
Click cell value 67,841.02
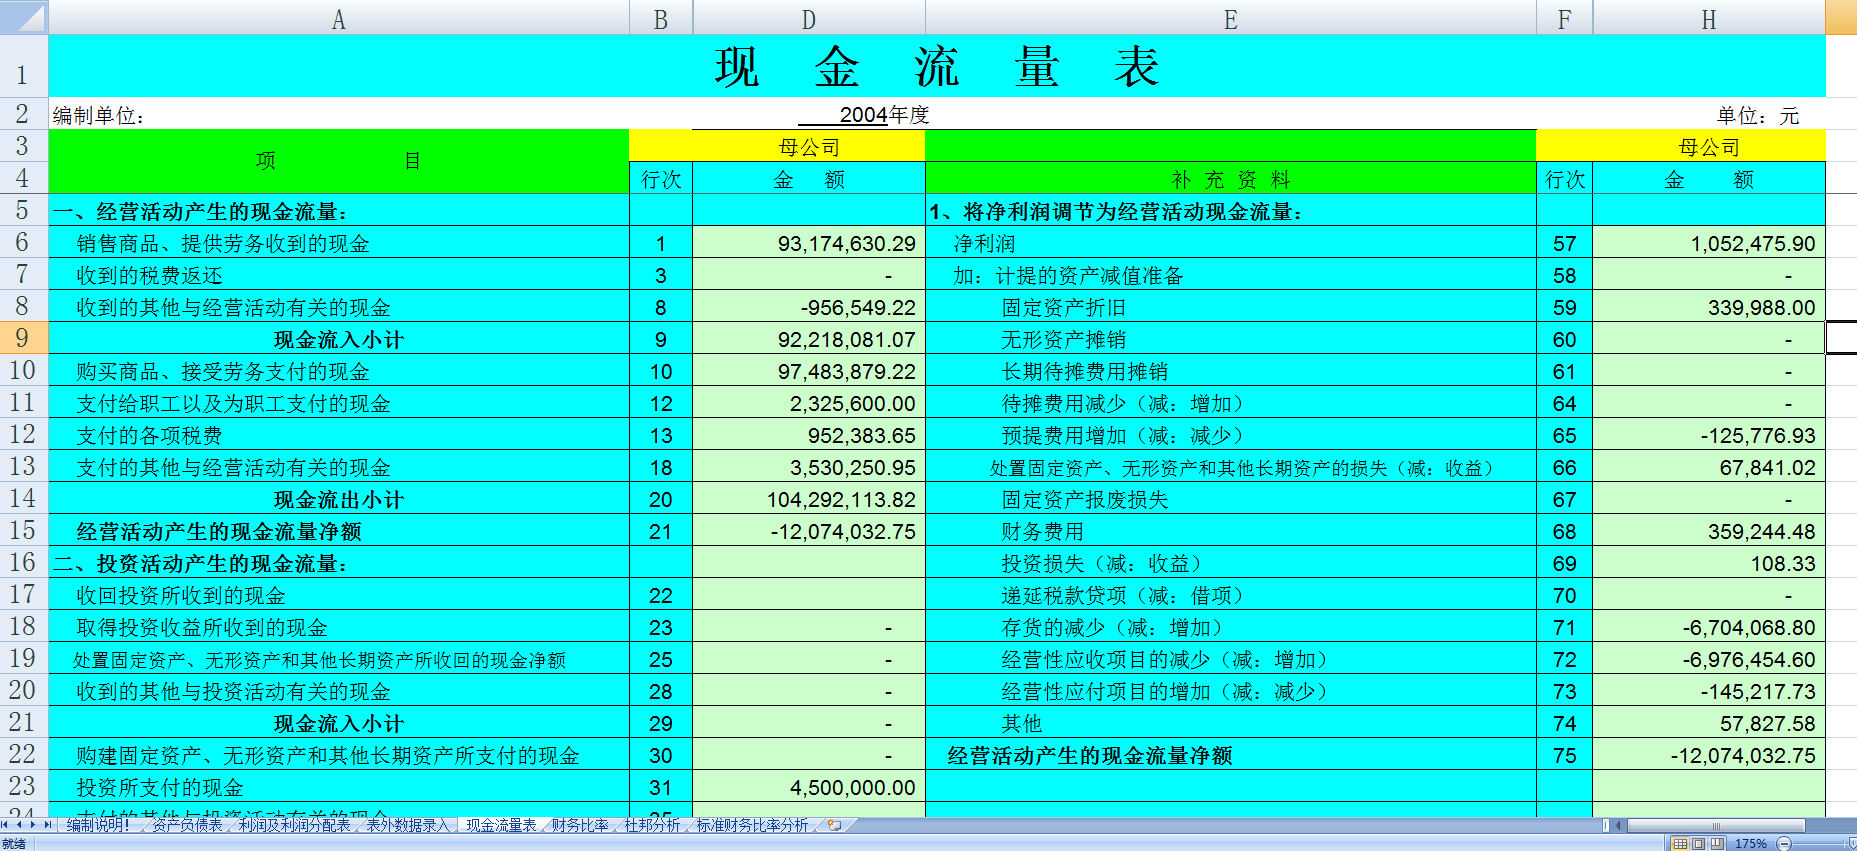click(1709, 467)
